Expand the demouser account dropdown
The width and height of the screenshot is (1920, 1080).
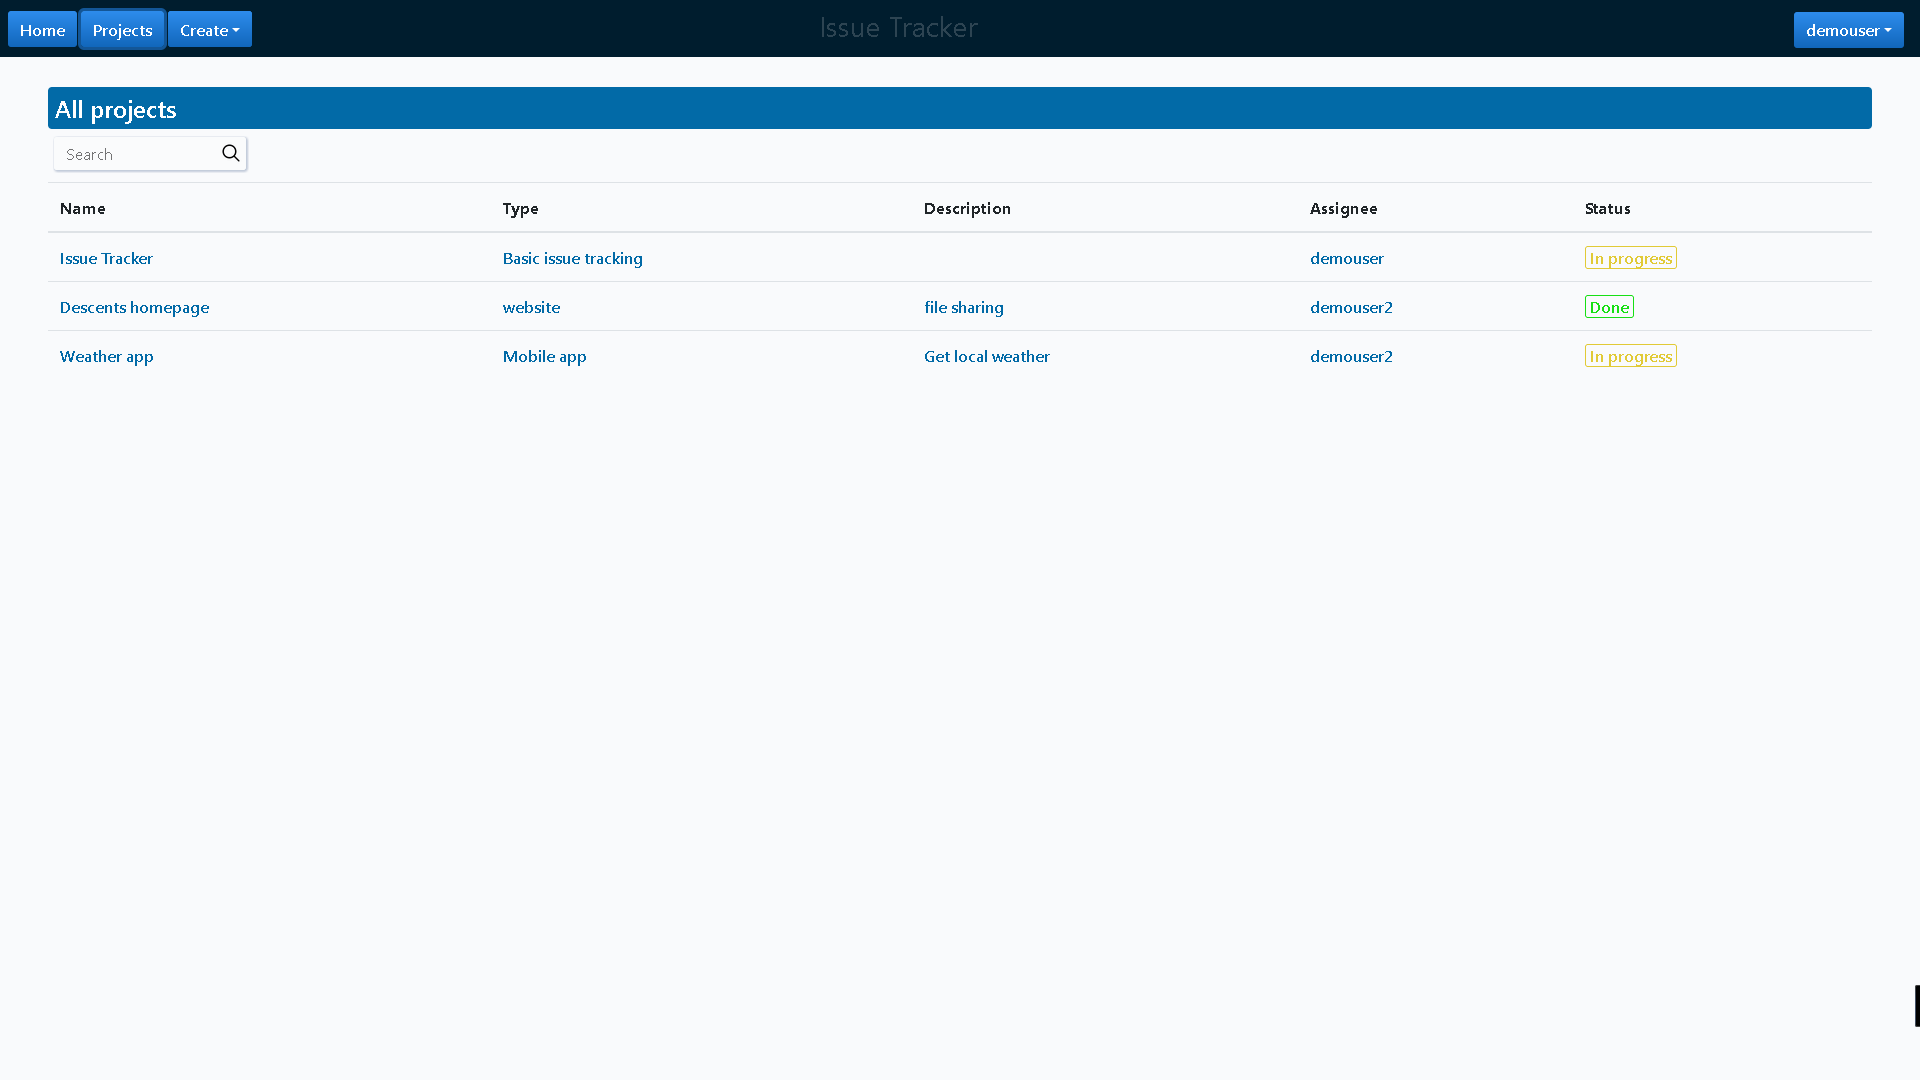(x=1847, y=29)
